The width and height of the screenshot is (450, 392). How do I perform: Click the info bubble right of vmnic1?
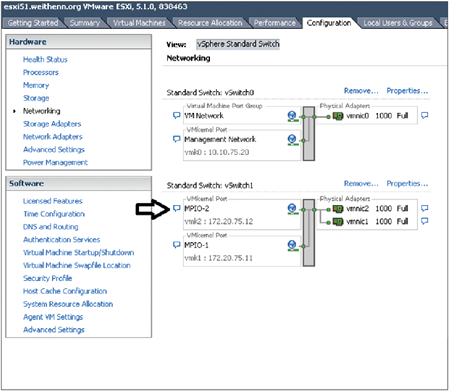coord(424,221)
